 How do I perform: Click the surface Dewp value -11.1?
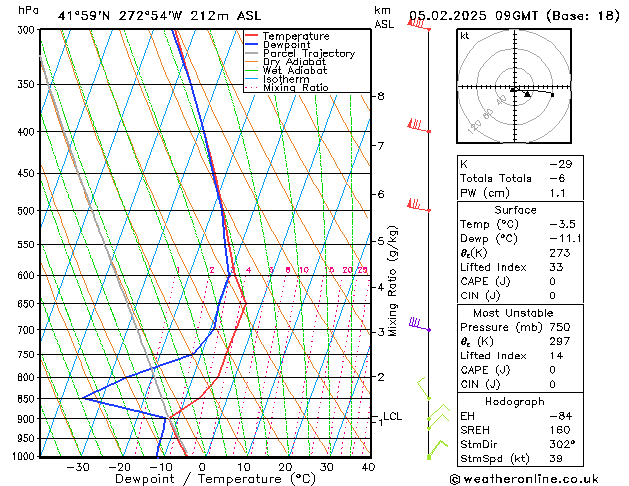[x=565, y=239]
